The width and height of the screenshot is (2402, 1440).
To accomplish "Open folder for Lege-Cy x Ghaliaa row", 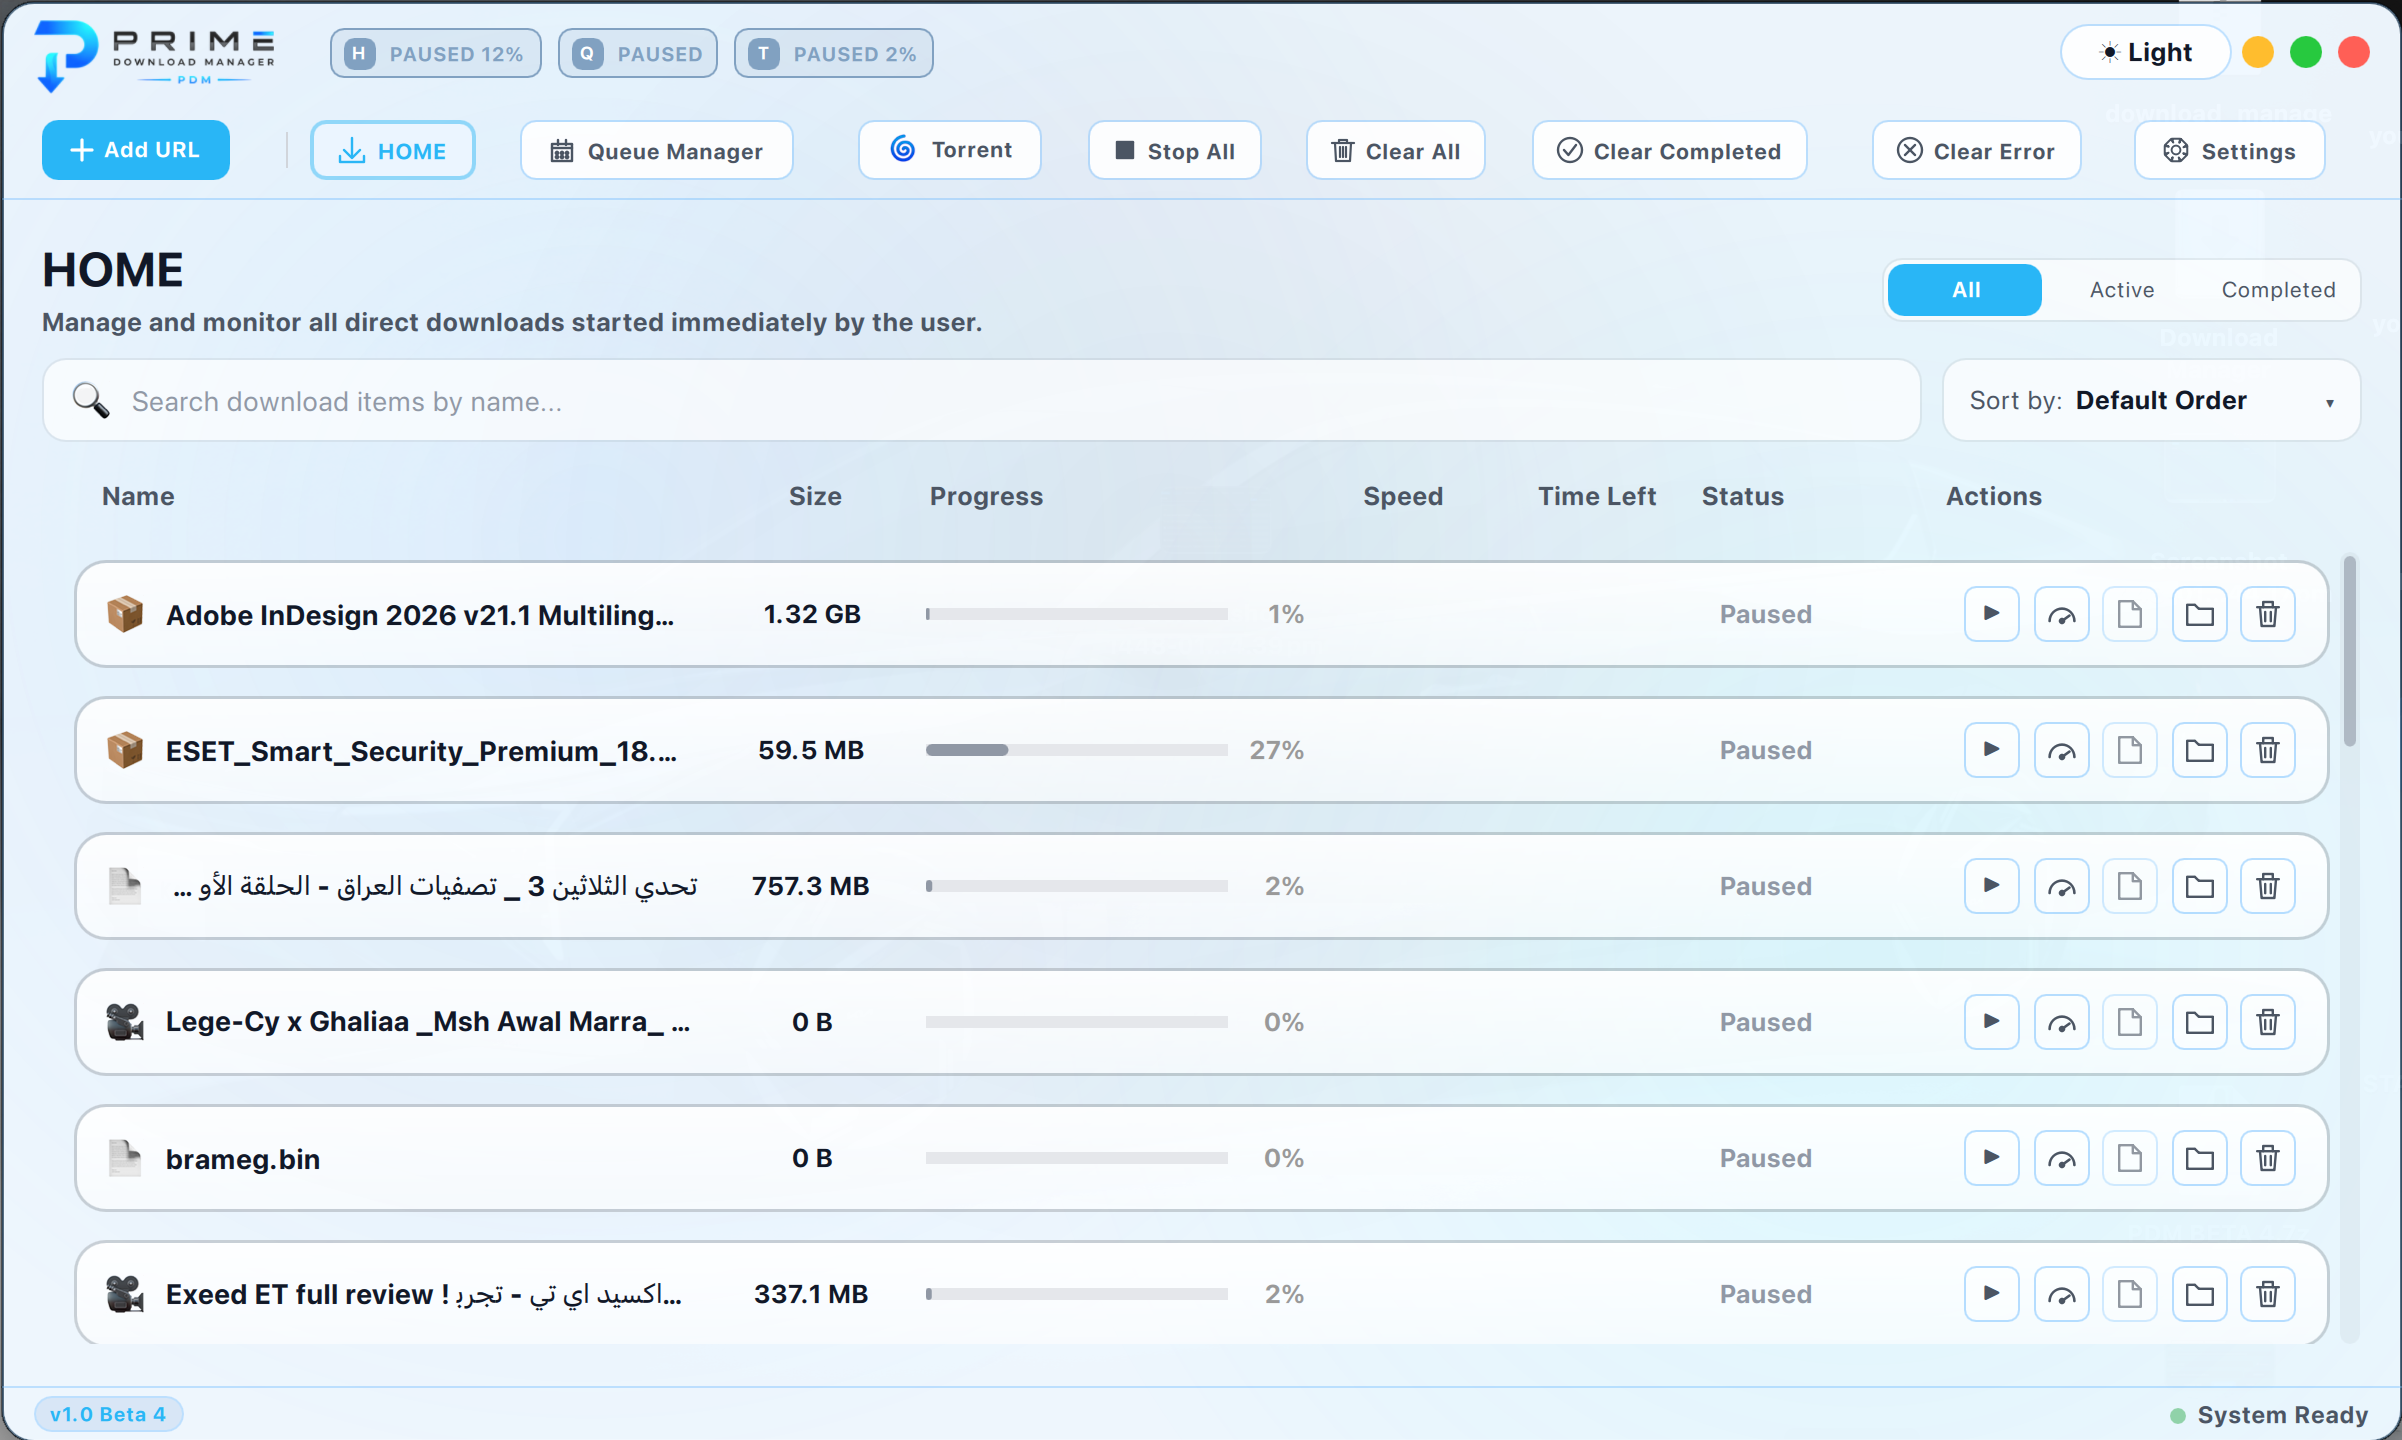I will coord(2199,1022).
